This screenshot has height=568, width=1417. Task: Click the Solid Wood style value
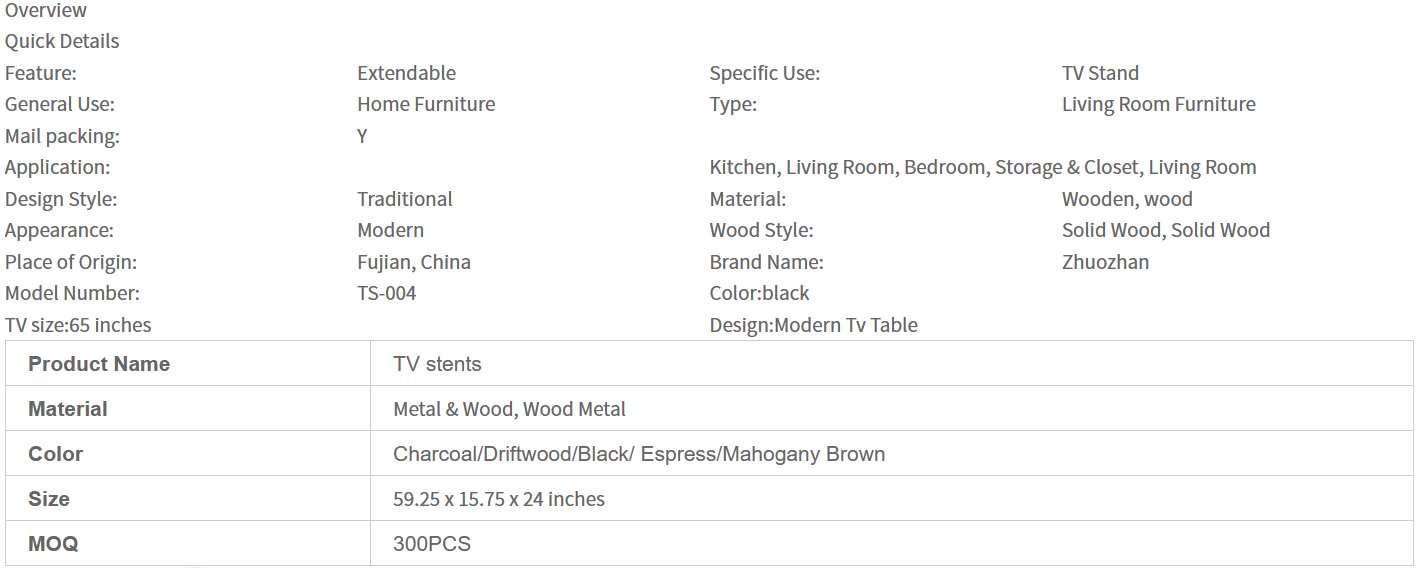point(1165,231)
